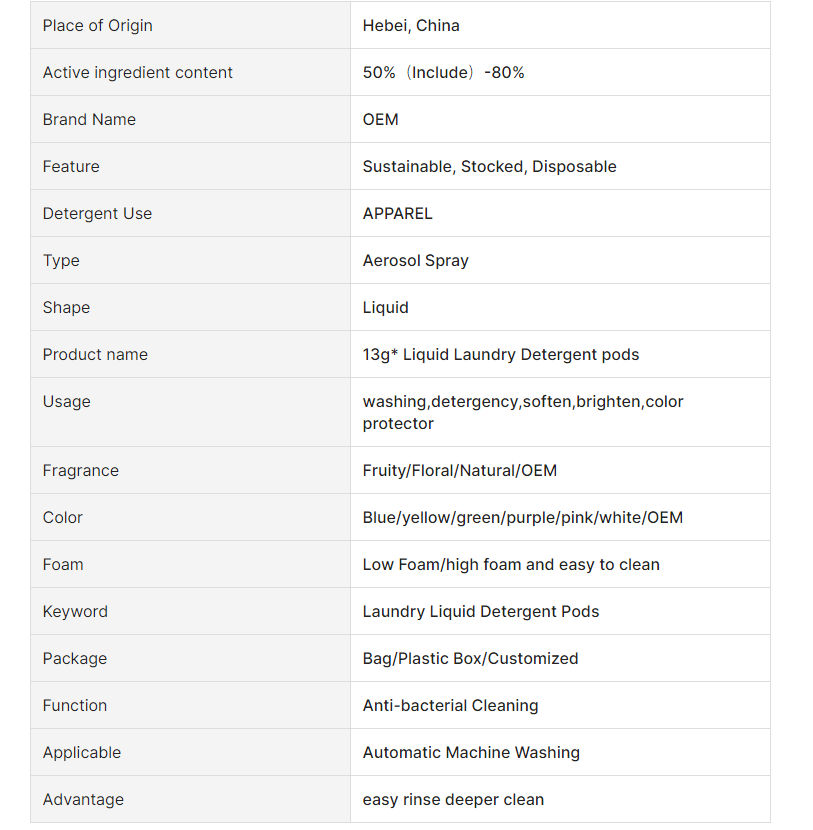The width and height of the screenshot is (813, 830).
Task: Click the Usage description value
Action: pyautogui.click(x=522, y=412)
